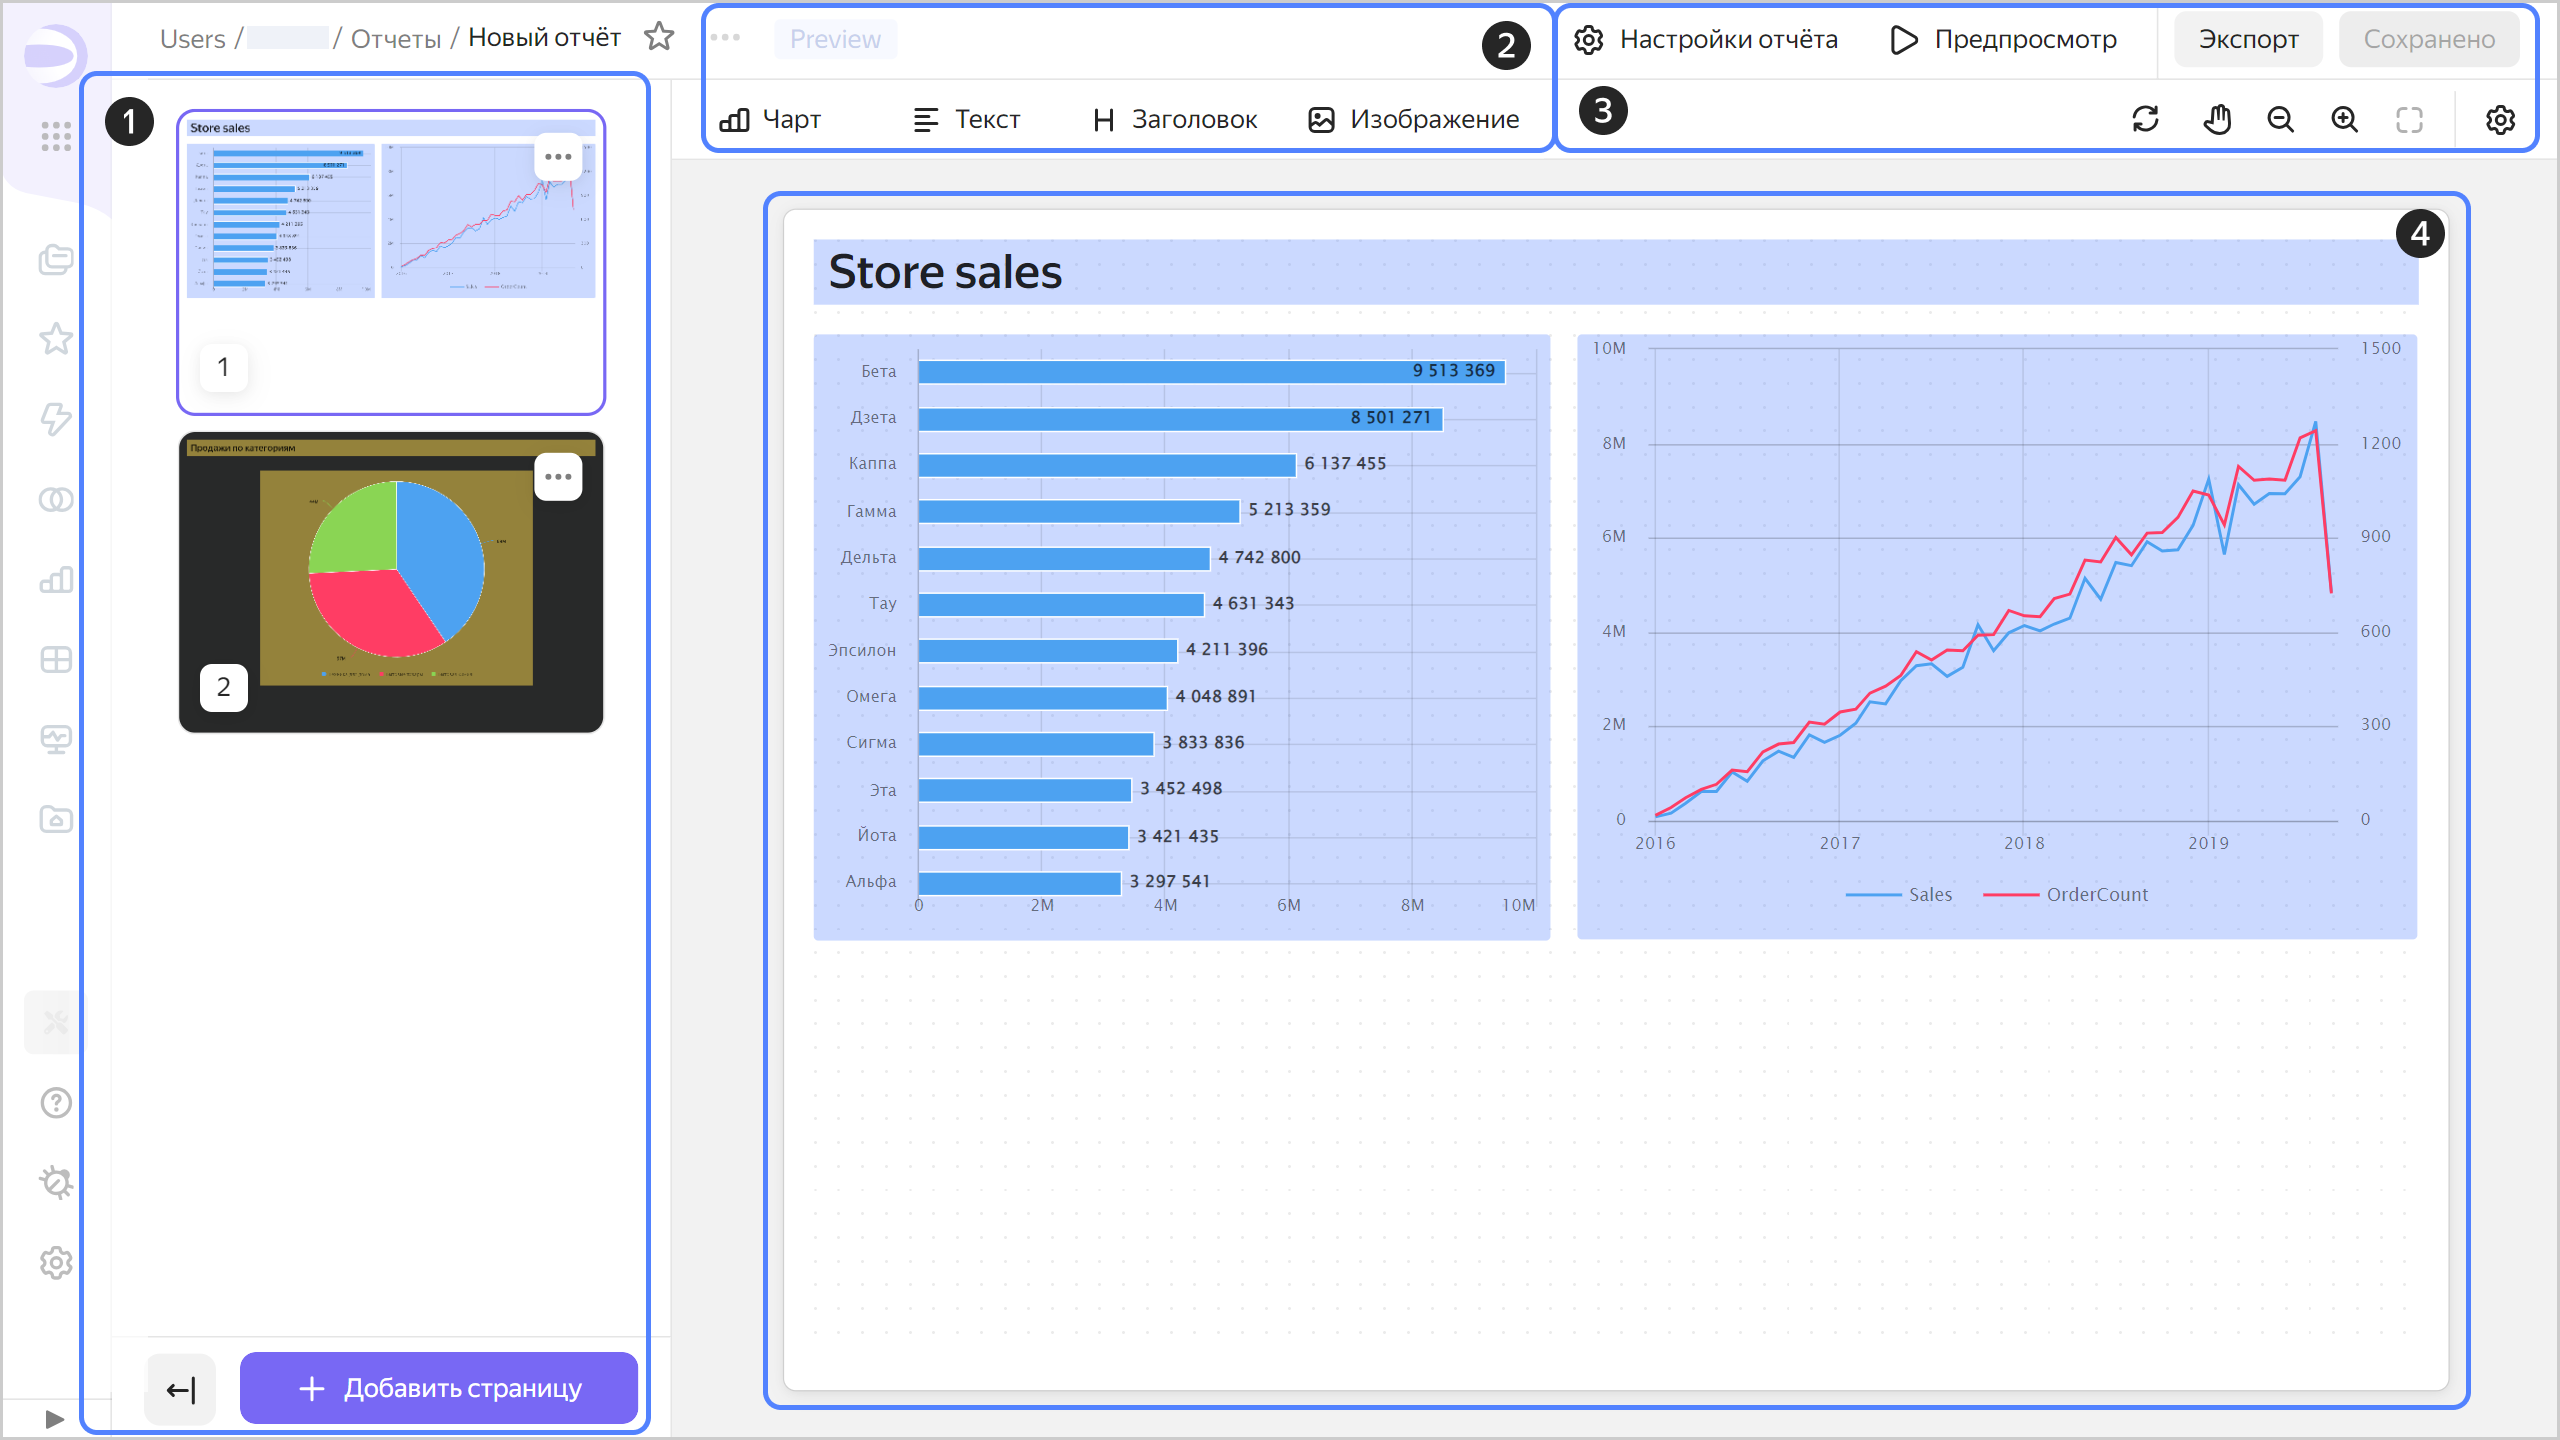Click the Альфа row label in bar chart
2560x1440 pixels.
coord(871,881)
